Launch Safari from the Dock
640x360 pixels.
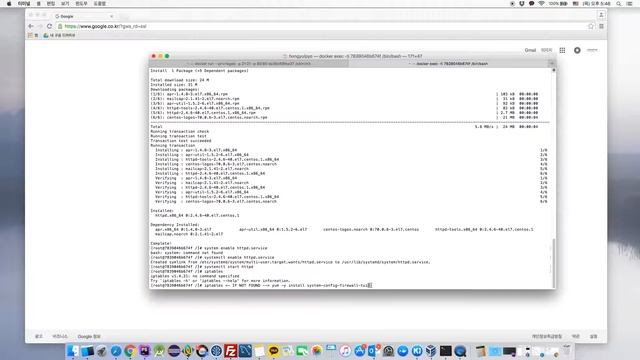click(116, 351)
